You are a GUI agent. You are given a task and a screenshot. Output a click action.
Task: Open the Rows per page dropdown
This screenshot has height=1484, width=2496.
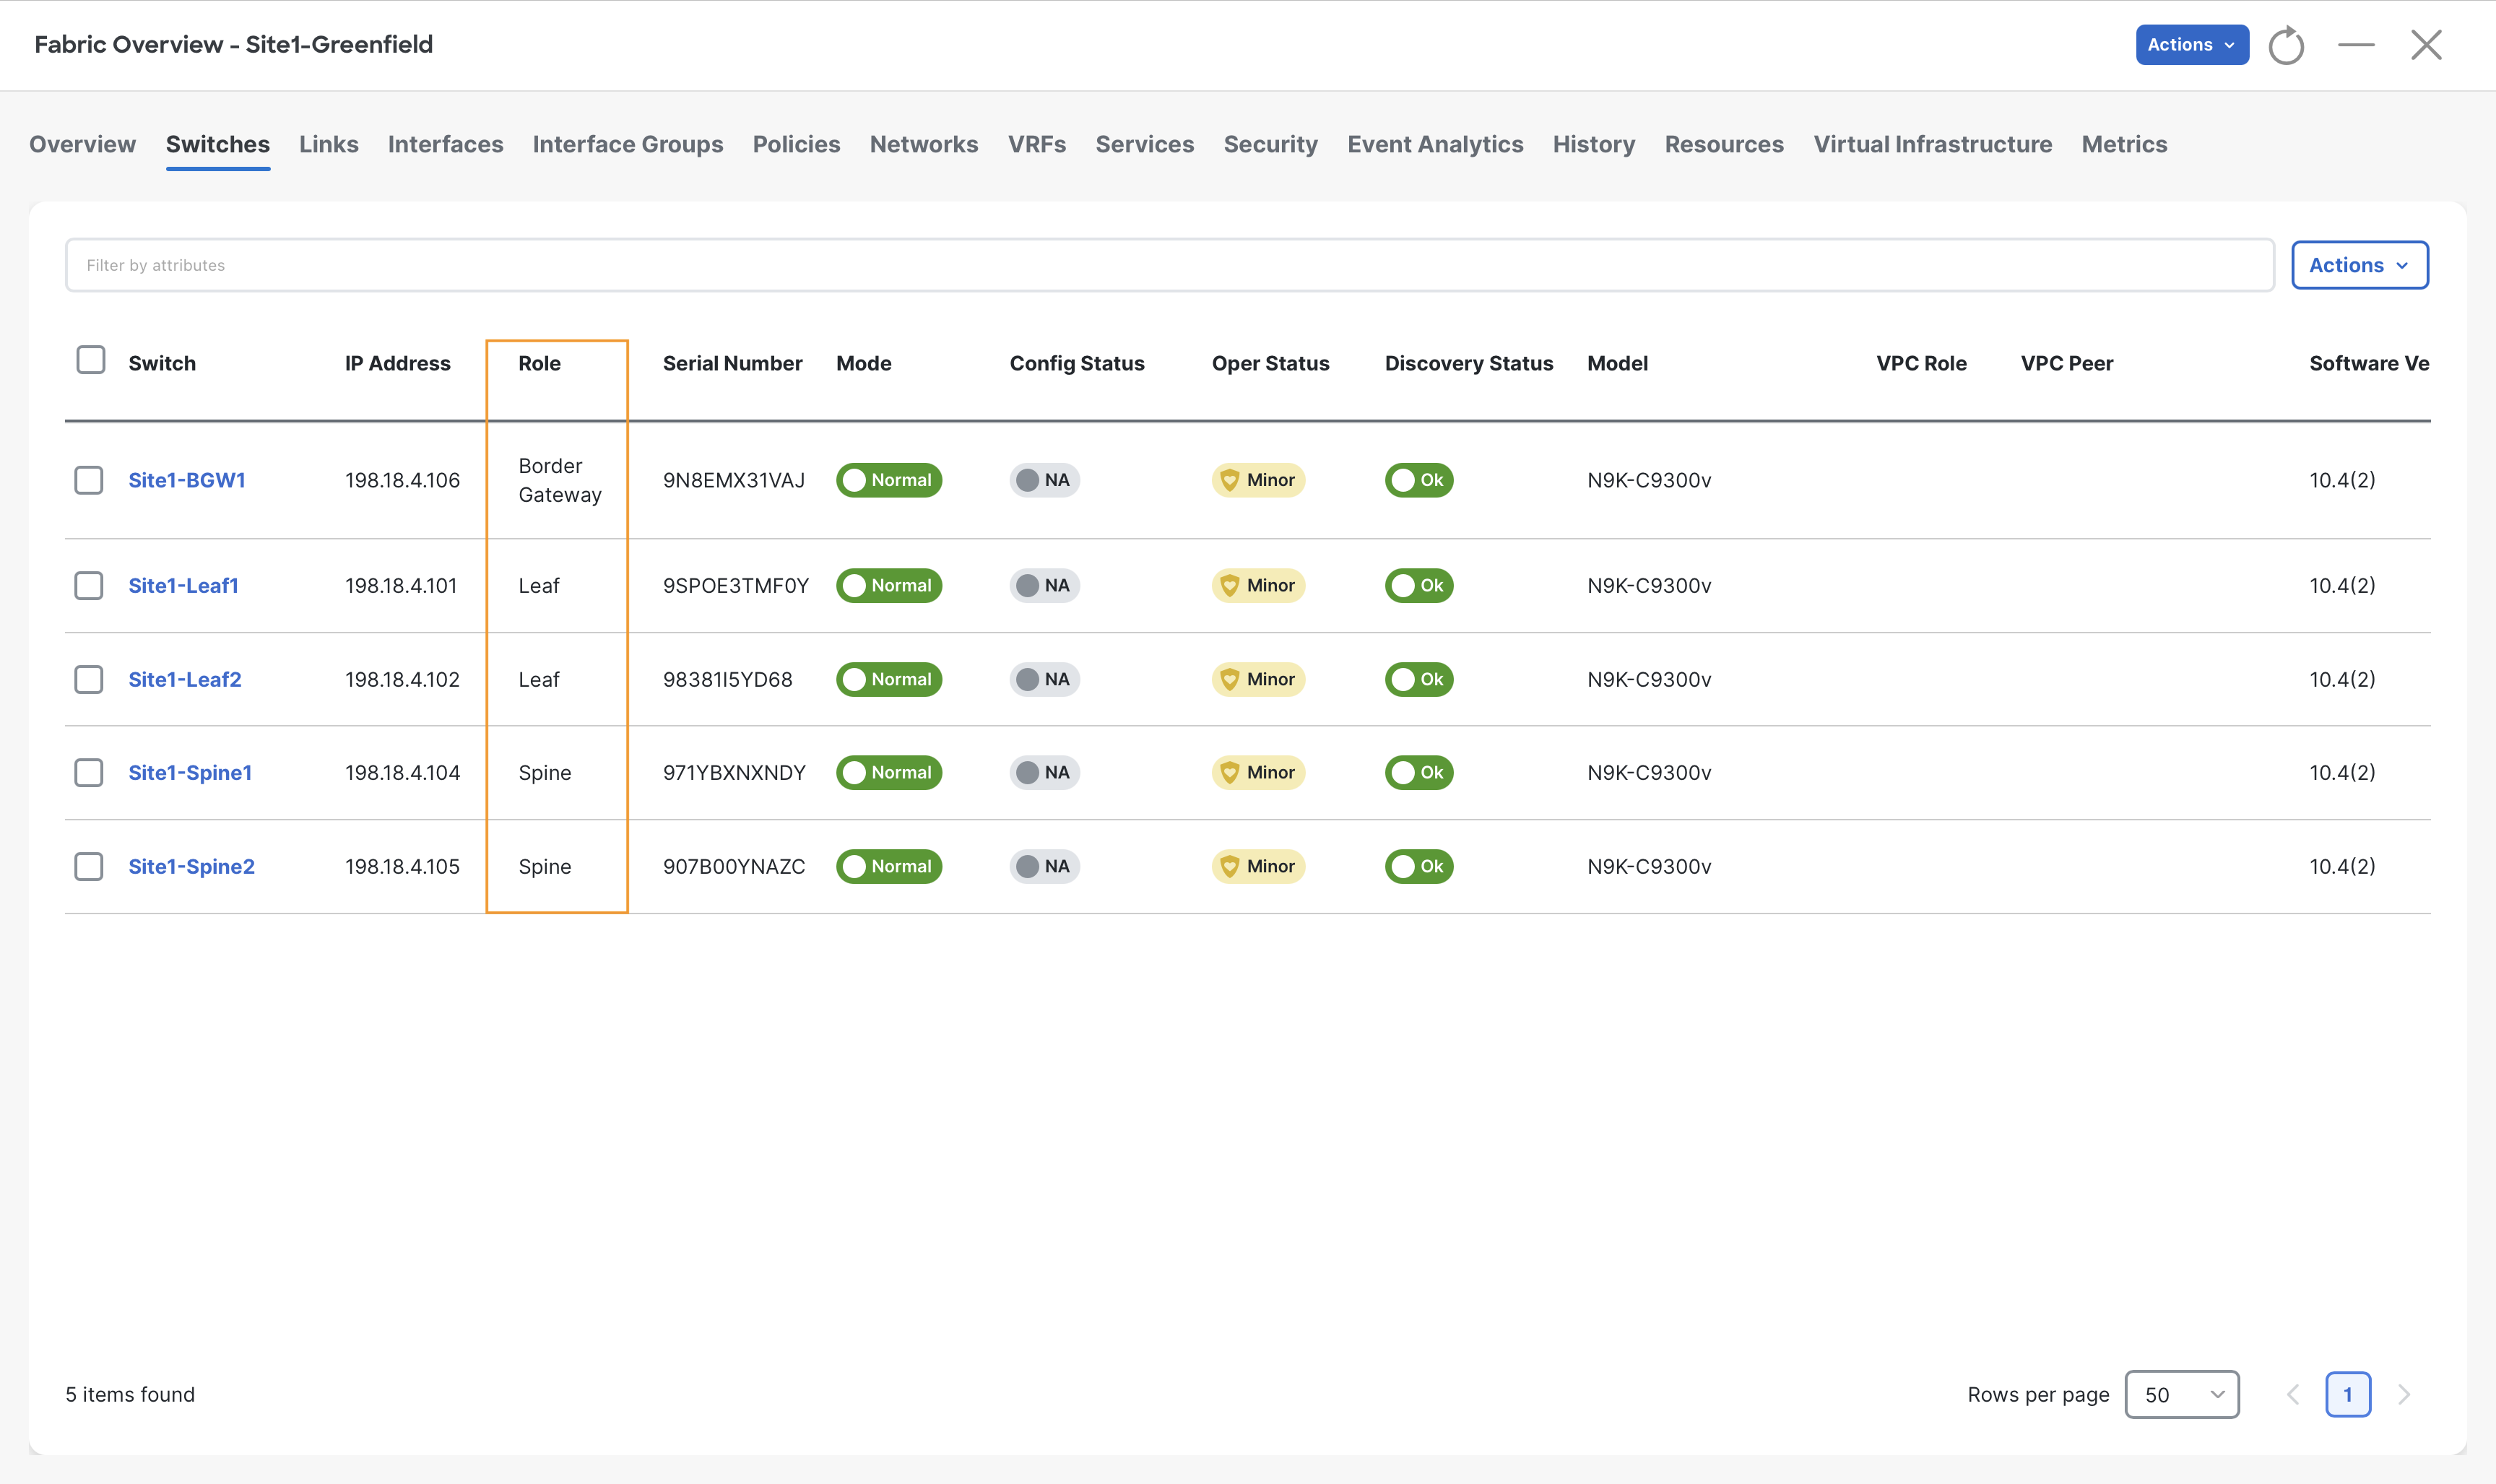pos(2181,1394)
